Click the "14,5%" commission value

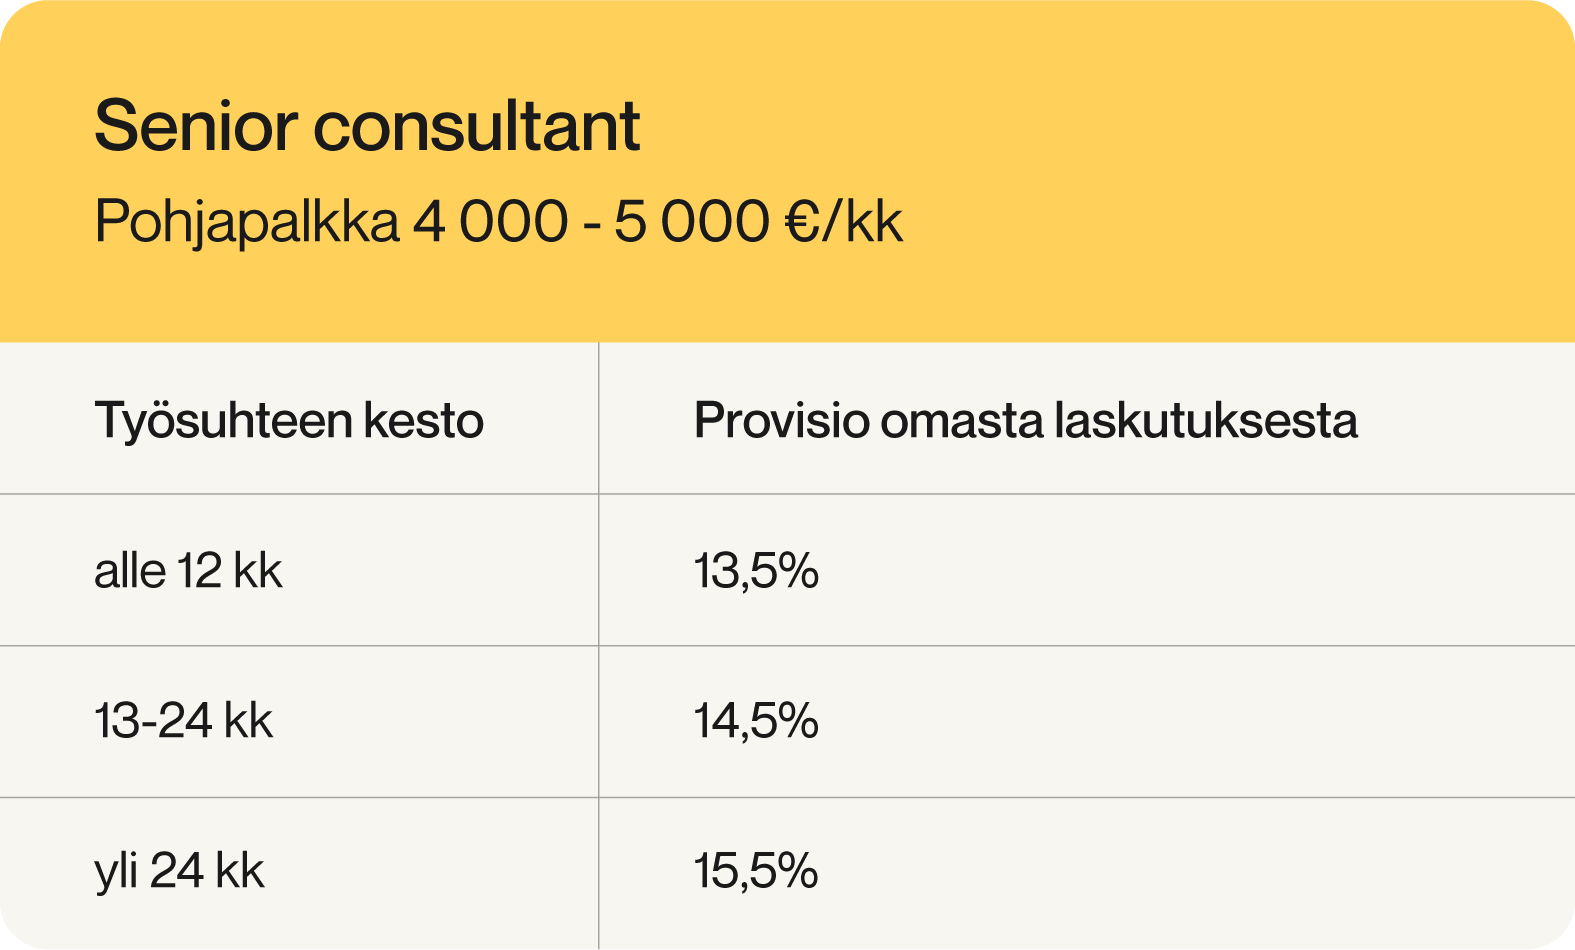756,721
